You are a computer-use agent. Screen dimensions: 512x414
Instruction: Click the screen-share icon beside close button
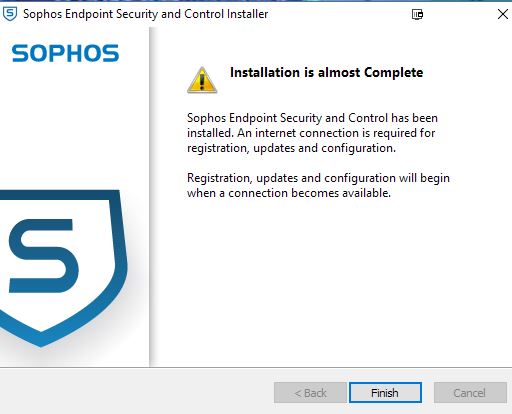(417, 14)
